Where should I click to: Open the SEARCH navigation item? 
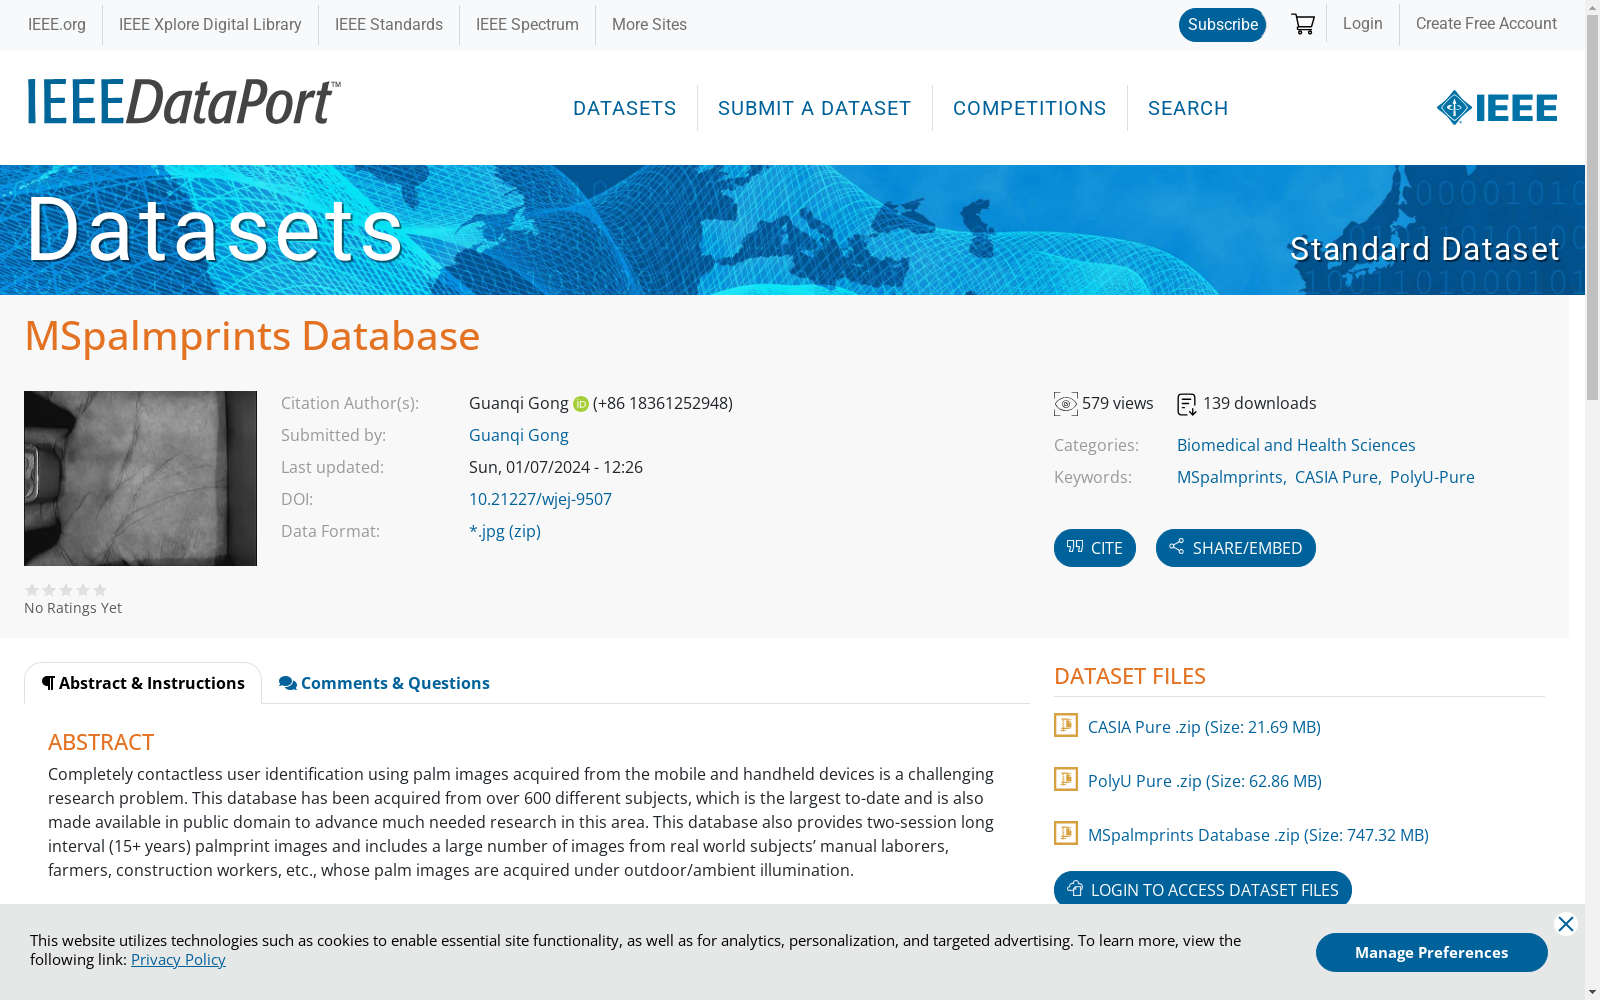(1188, 108)
